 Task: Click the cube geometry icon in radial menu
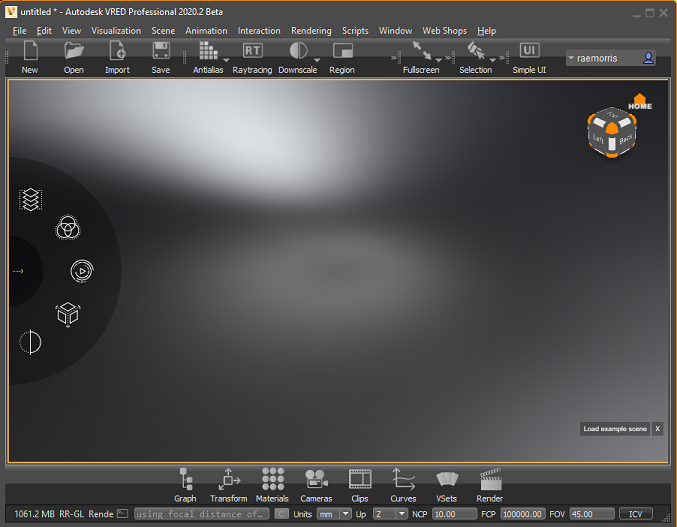click(68, 314)
